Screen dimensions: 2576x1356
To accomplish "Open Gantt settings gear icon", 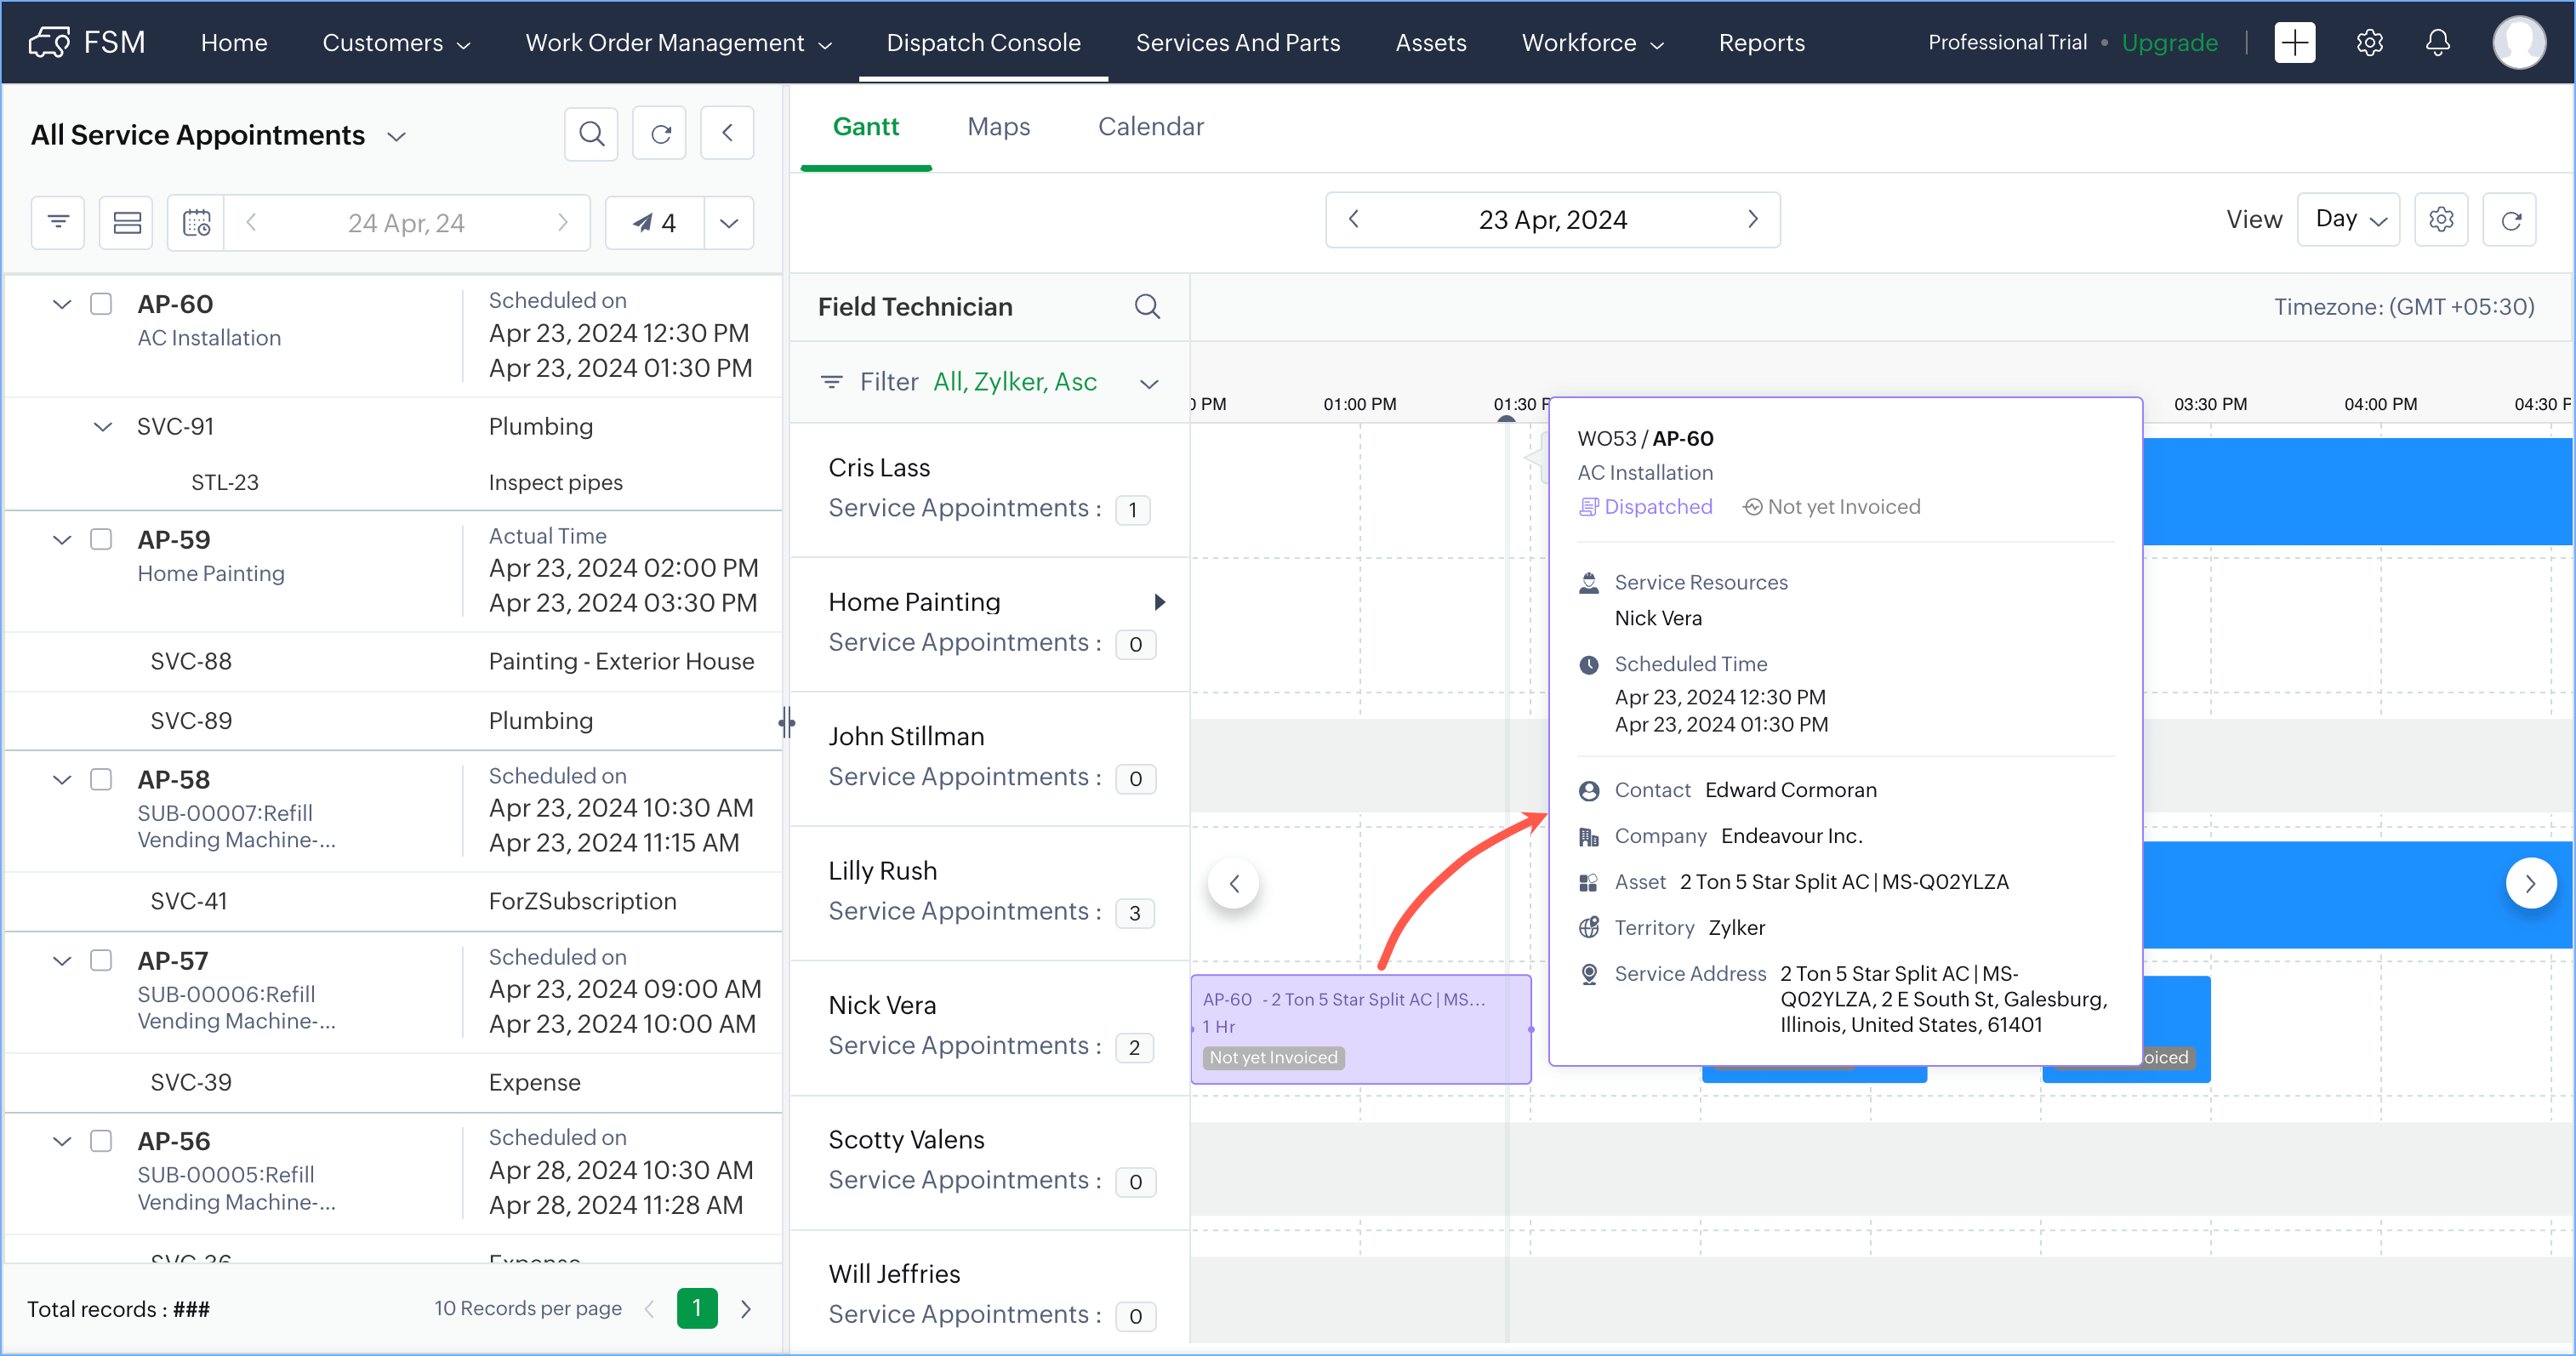I will 2441,220.
